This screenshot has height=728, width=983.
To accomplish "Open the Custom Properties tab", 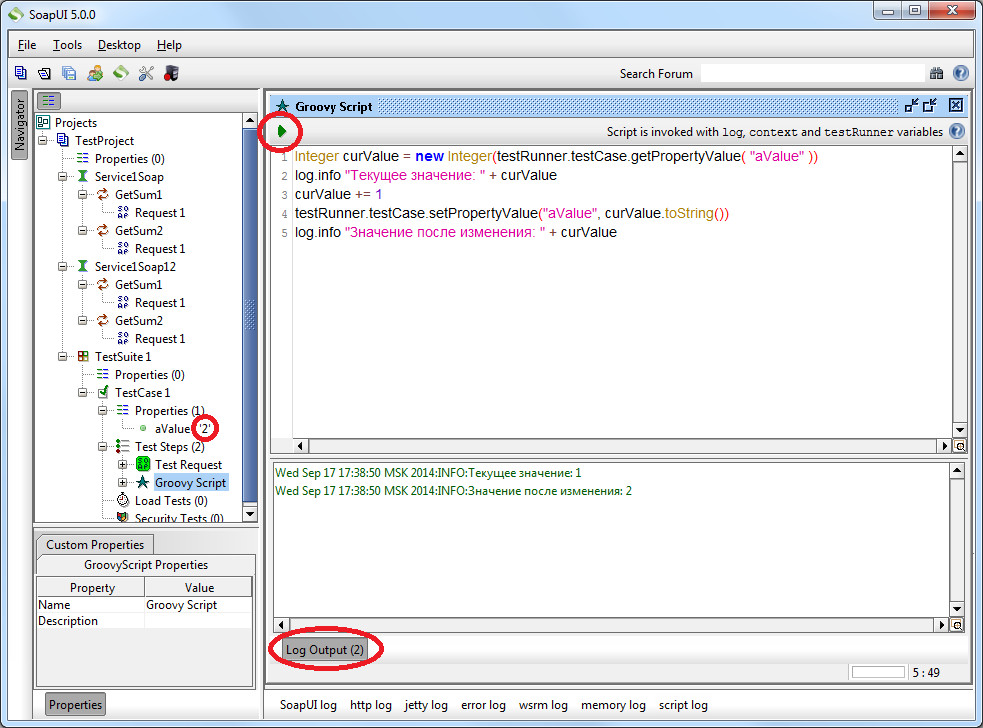I will tap(95, 544).
